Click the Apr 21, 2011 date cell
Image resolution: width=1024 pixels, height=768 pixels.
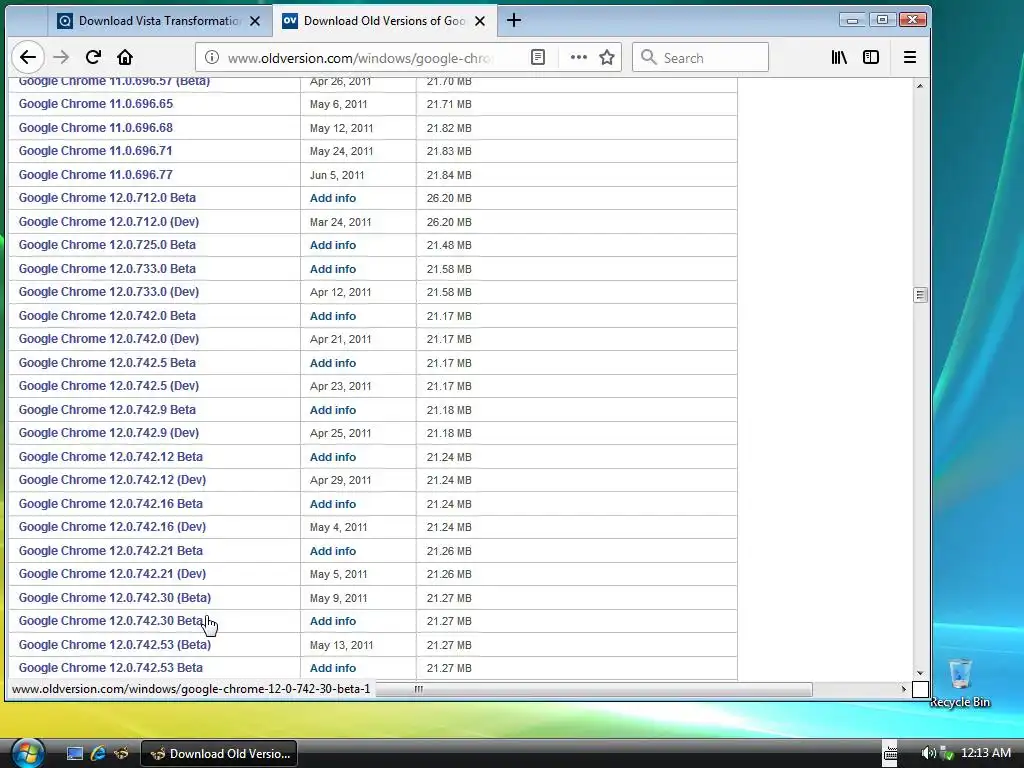340,340
